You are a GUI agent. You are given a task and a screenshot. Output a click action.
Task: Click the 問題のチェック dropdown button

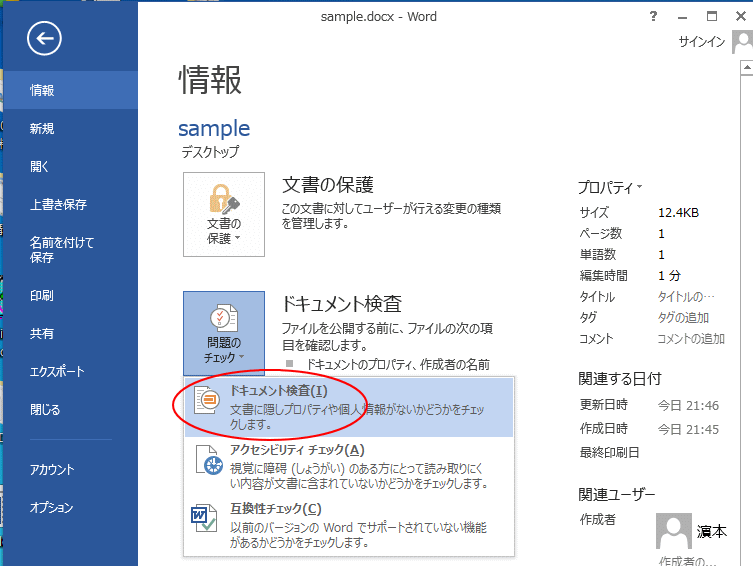(224, 333)
